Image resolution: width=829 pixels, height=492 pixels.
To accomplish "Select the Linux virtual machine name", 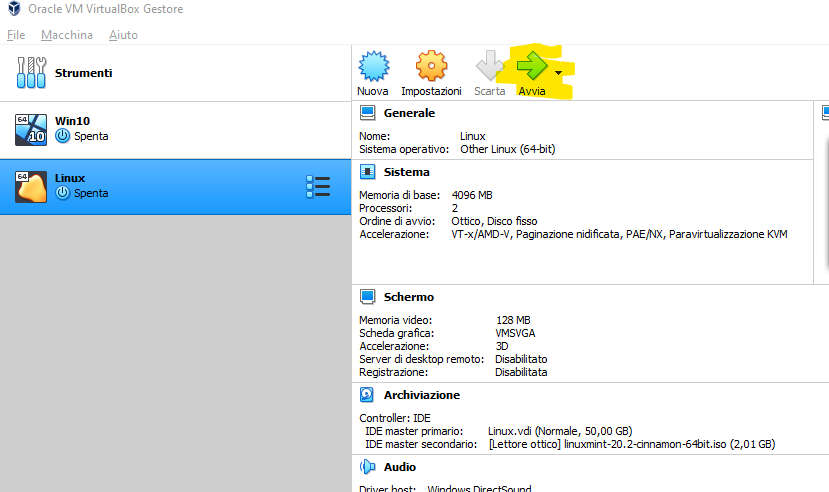I will point(70,178).
